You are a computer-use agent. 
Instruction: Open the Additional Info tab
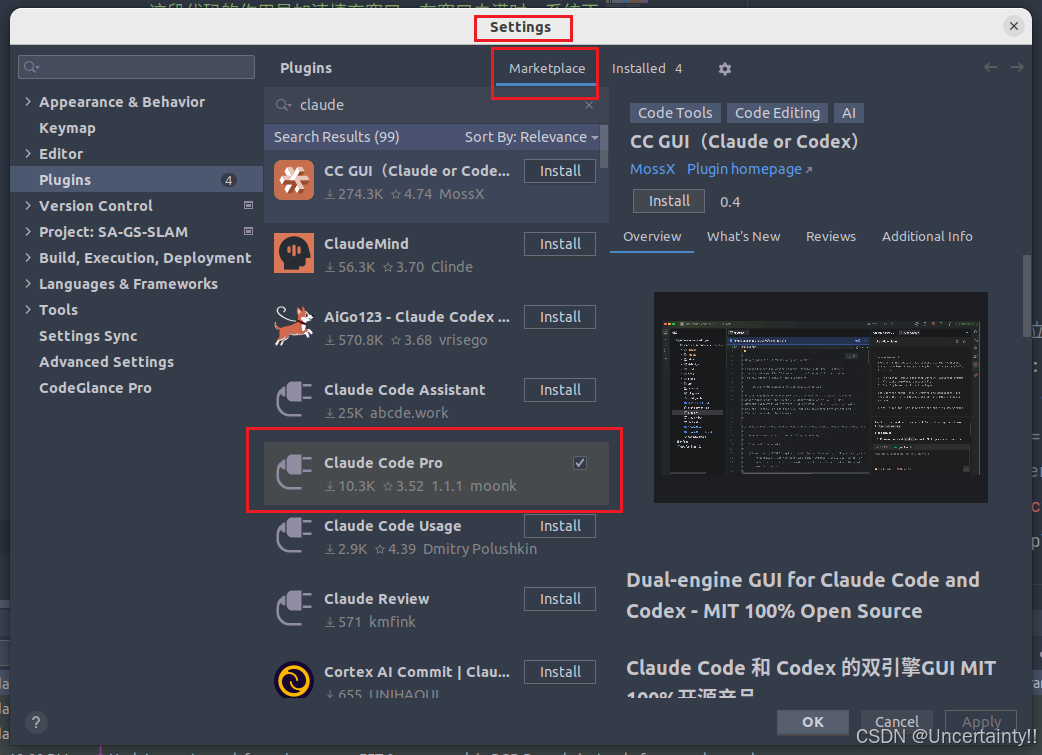pos(927,237)
